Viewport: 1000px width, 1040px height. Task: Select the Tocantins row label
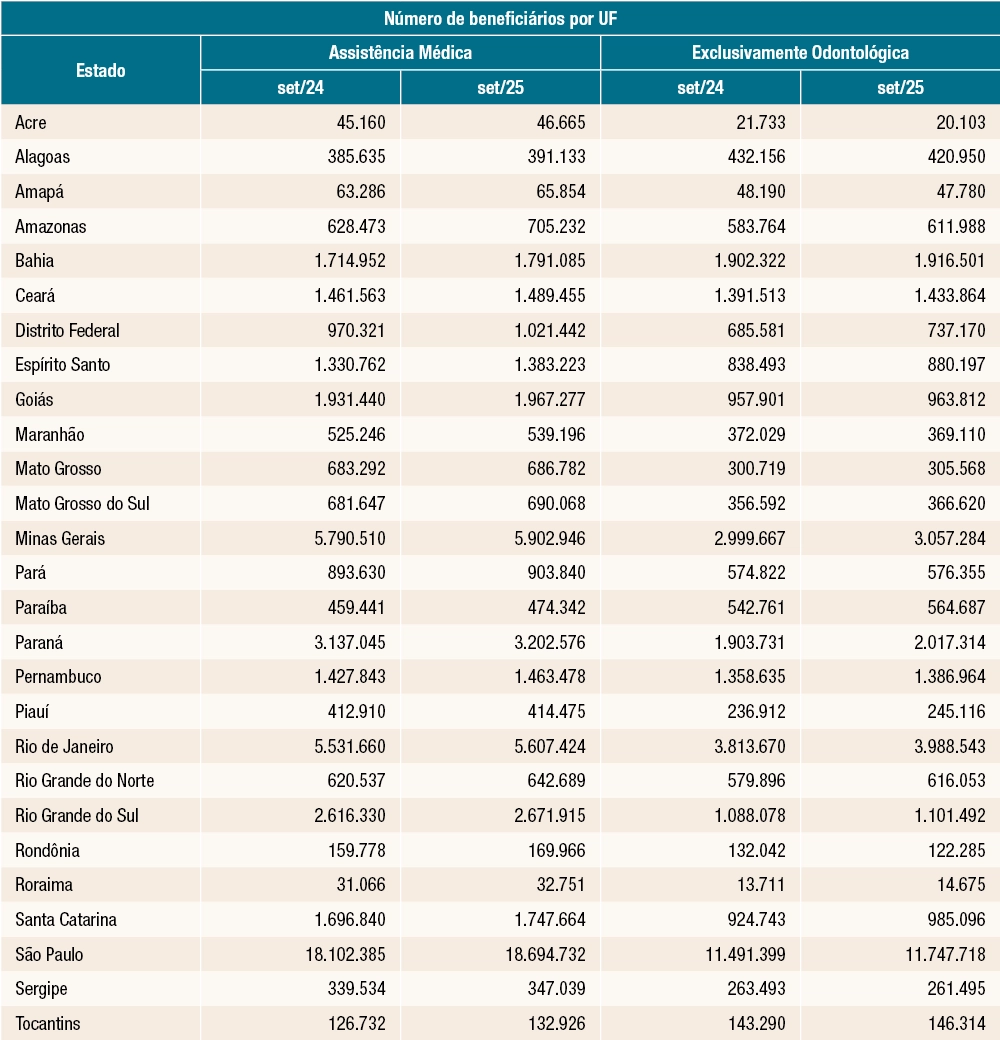pyautogui.click(x=48, y=1023)
